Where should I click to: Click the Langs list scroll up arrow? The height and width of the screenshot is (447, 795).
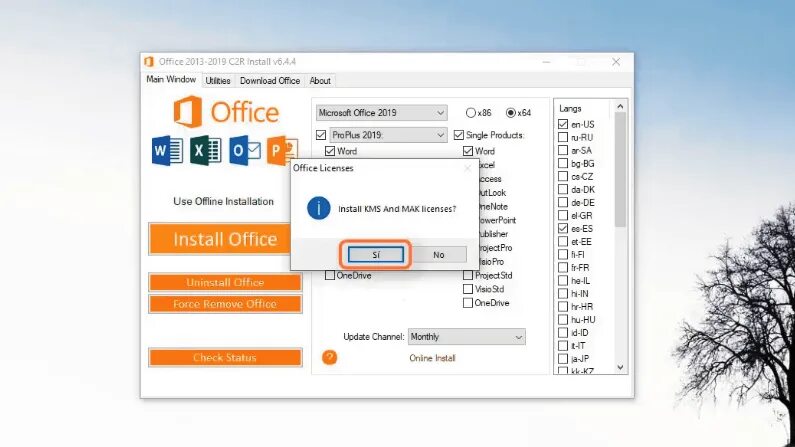tap(621, 106)
